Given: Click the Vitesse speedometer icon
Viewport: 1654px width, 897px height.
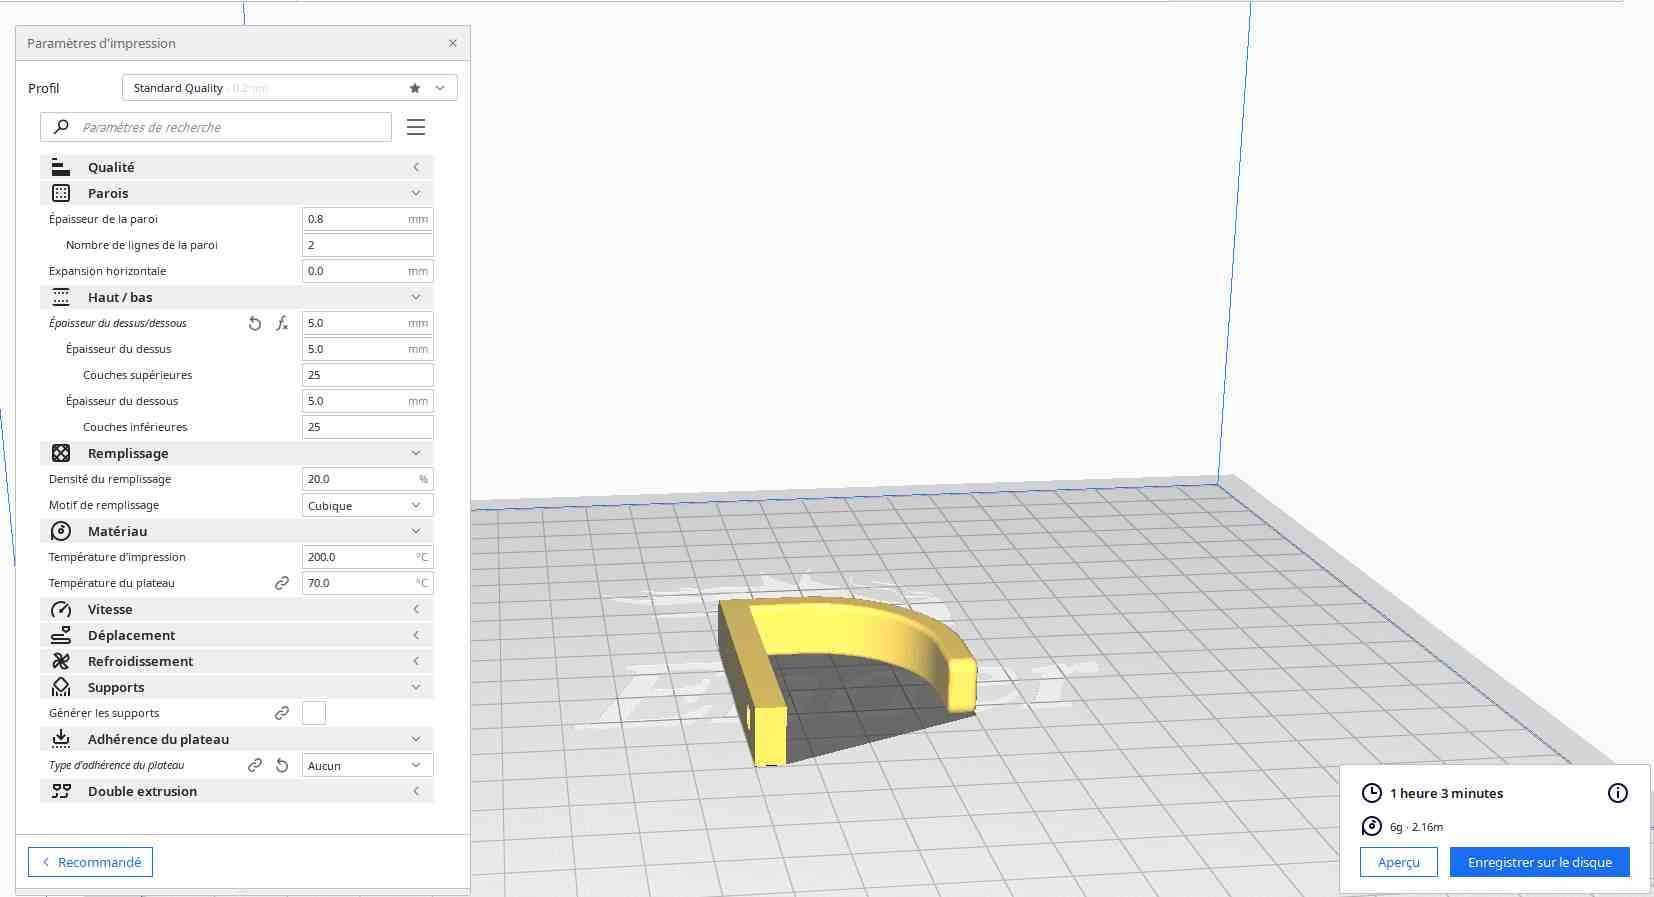Looking at the screenshot, I should coord(61,609).
